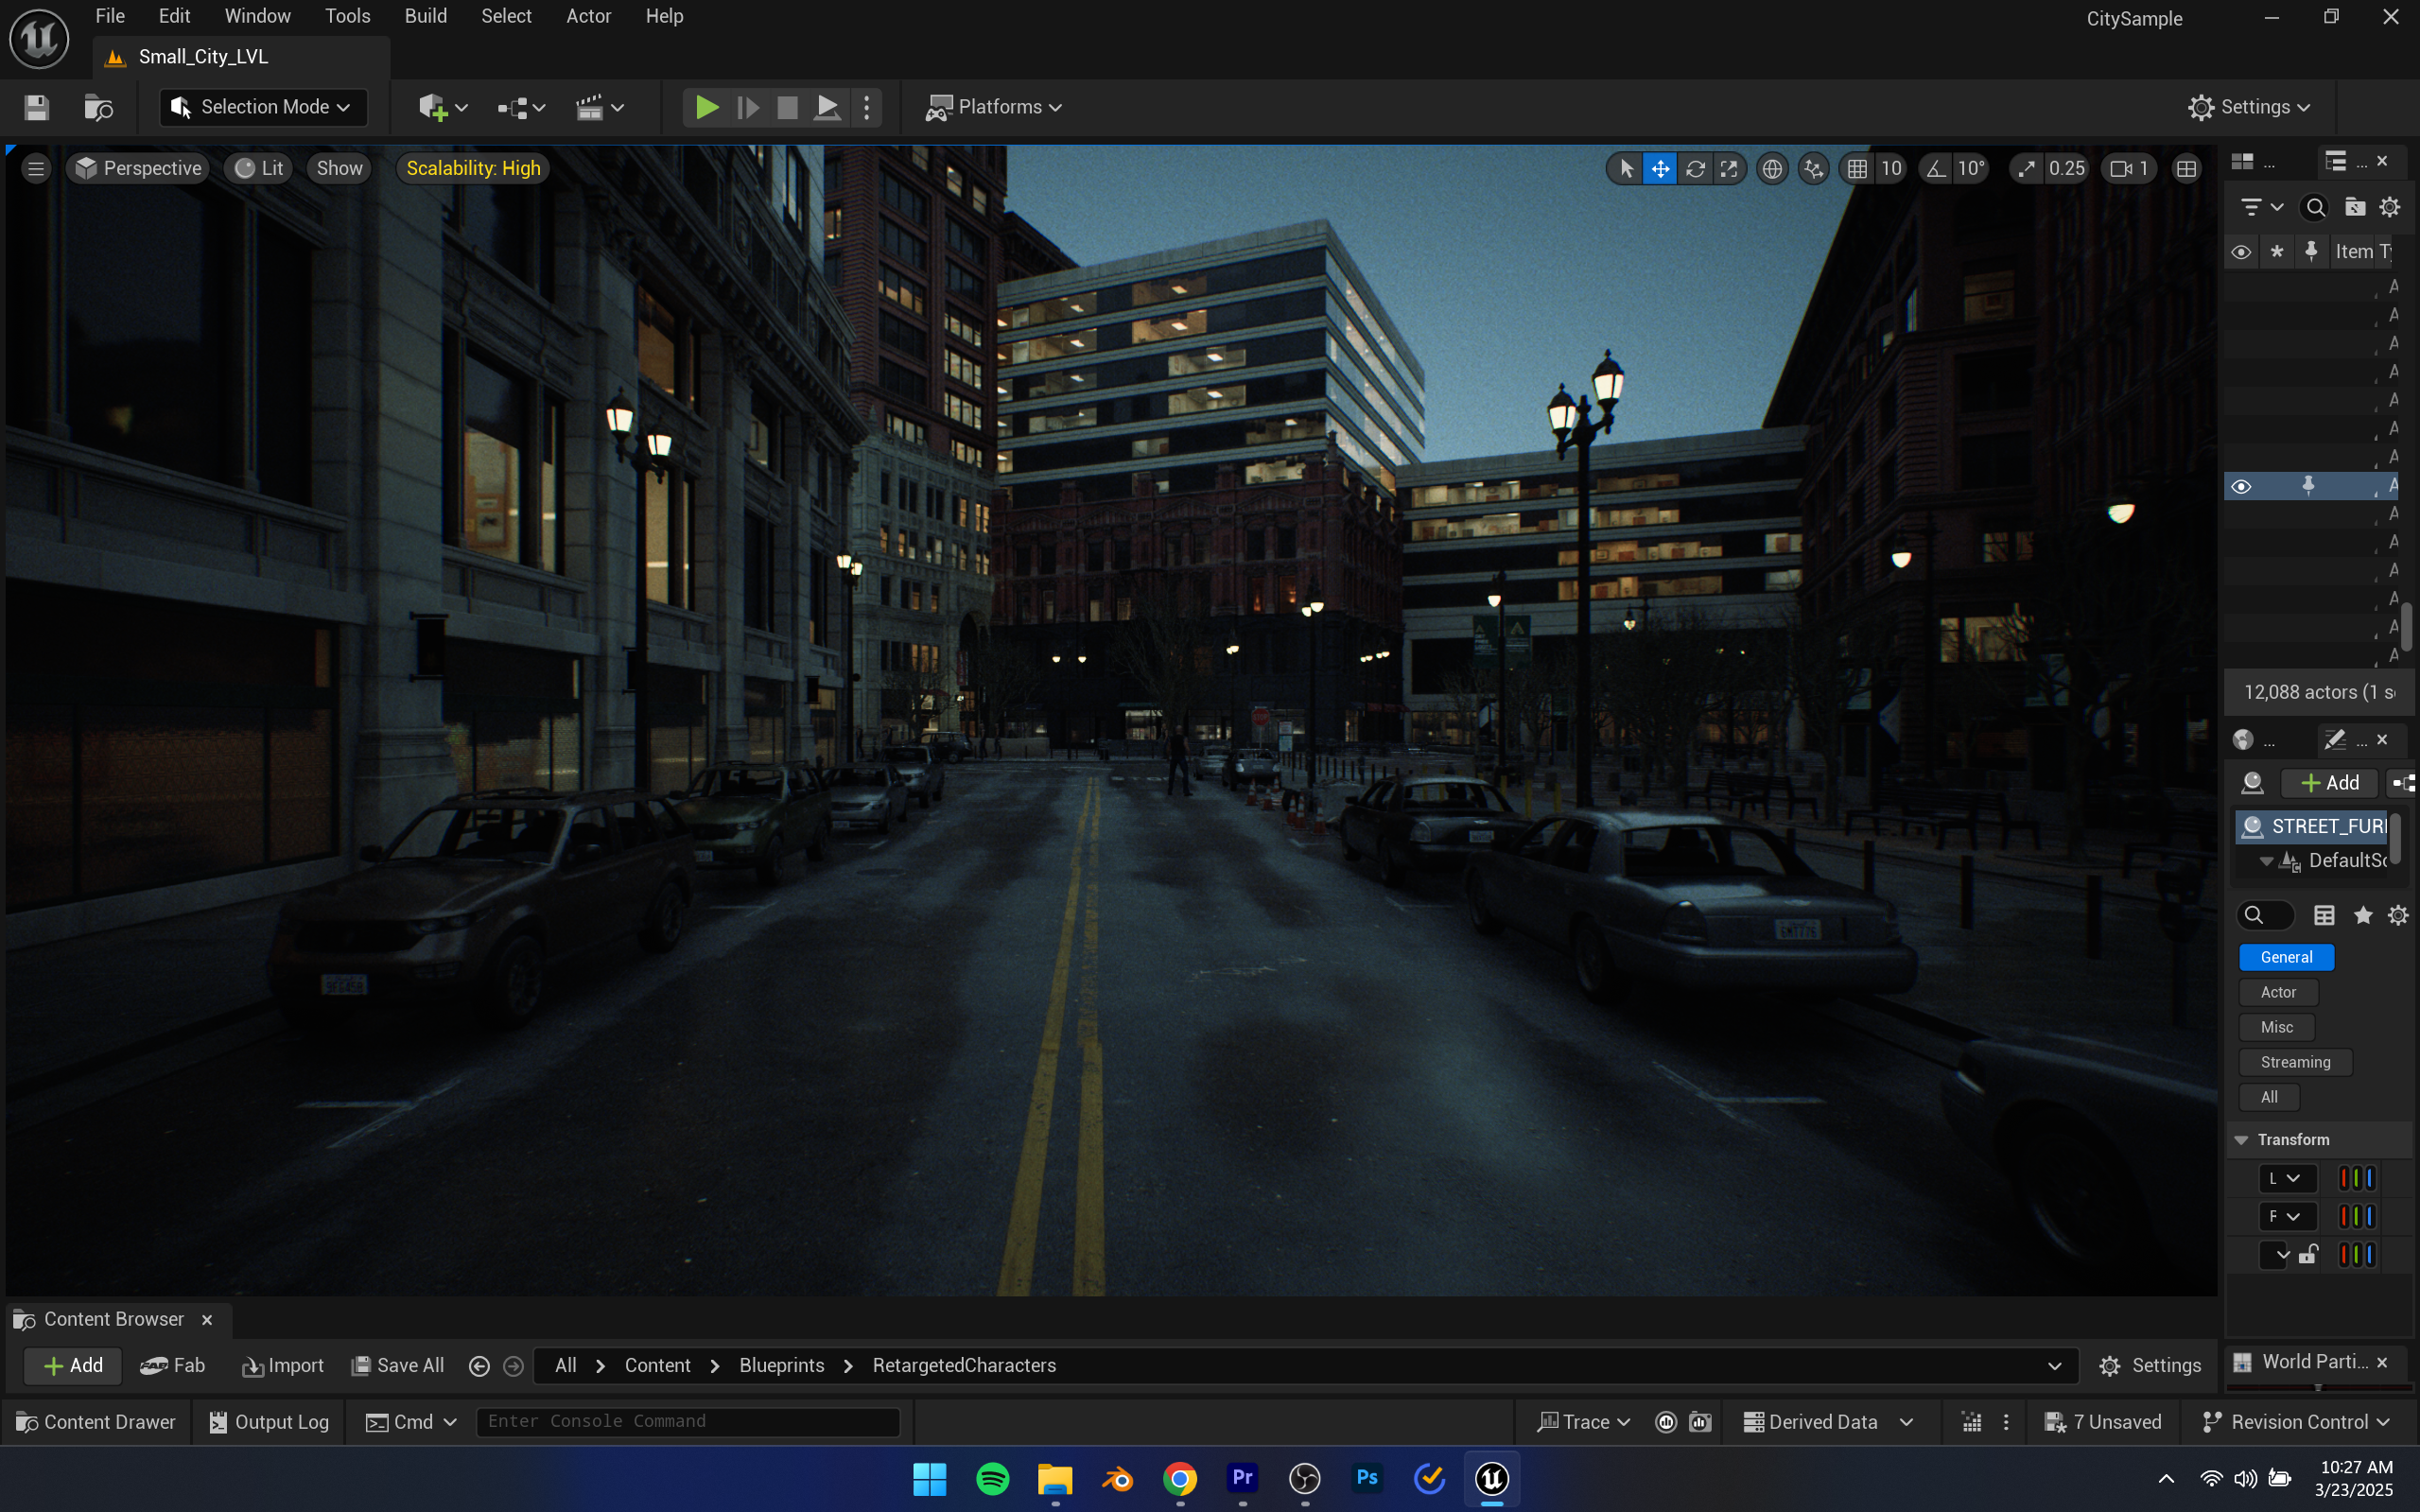Select the Rotate transform tool

(x=1695, y=168)
